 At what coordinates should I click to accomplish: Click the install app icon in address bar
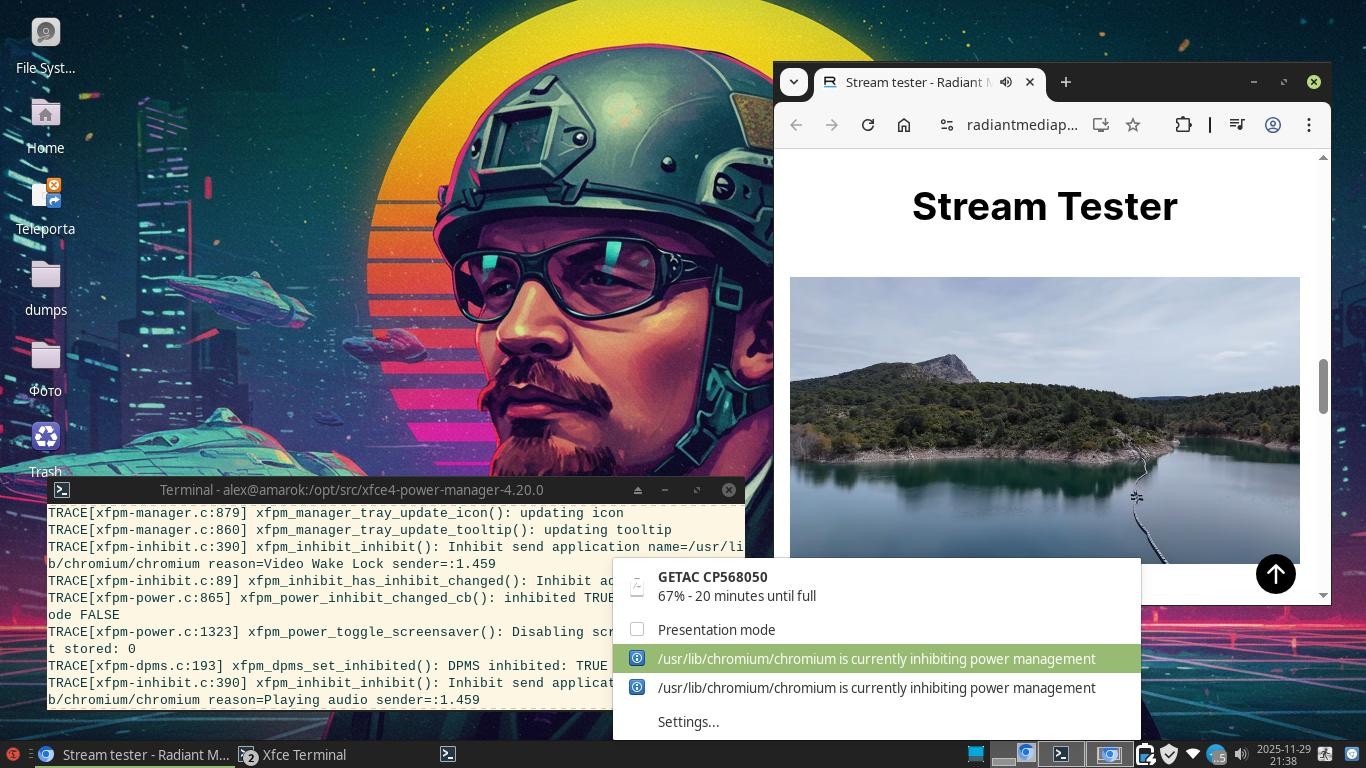pos(1100,125)
